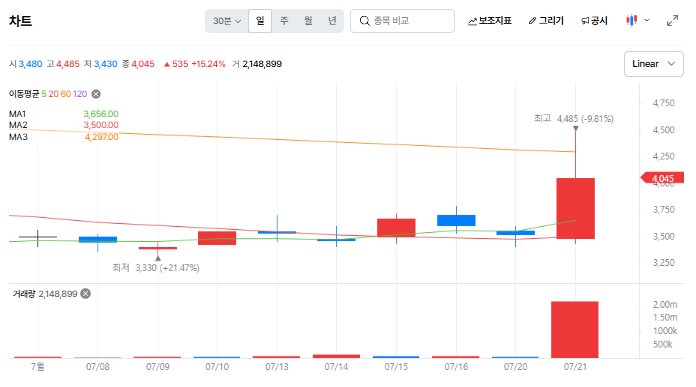Click the 최고 4,485 high marker label
This screenshot has width=696, height=387.
coord(573,118)
